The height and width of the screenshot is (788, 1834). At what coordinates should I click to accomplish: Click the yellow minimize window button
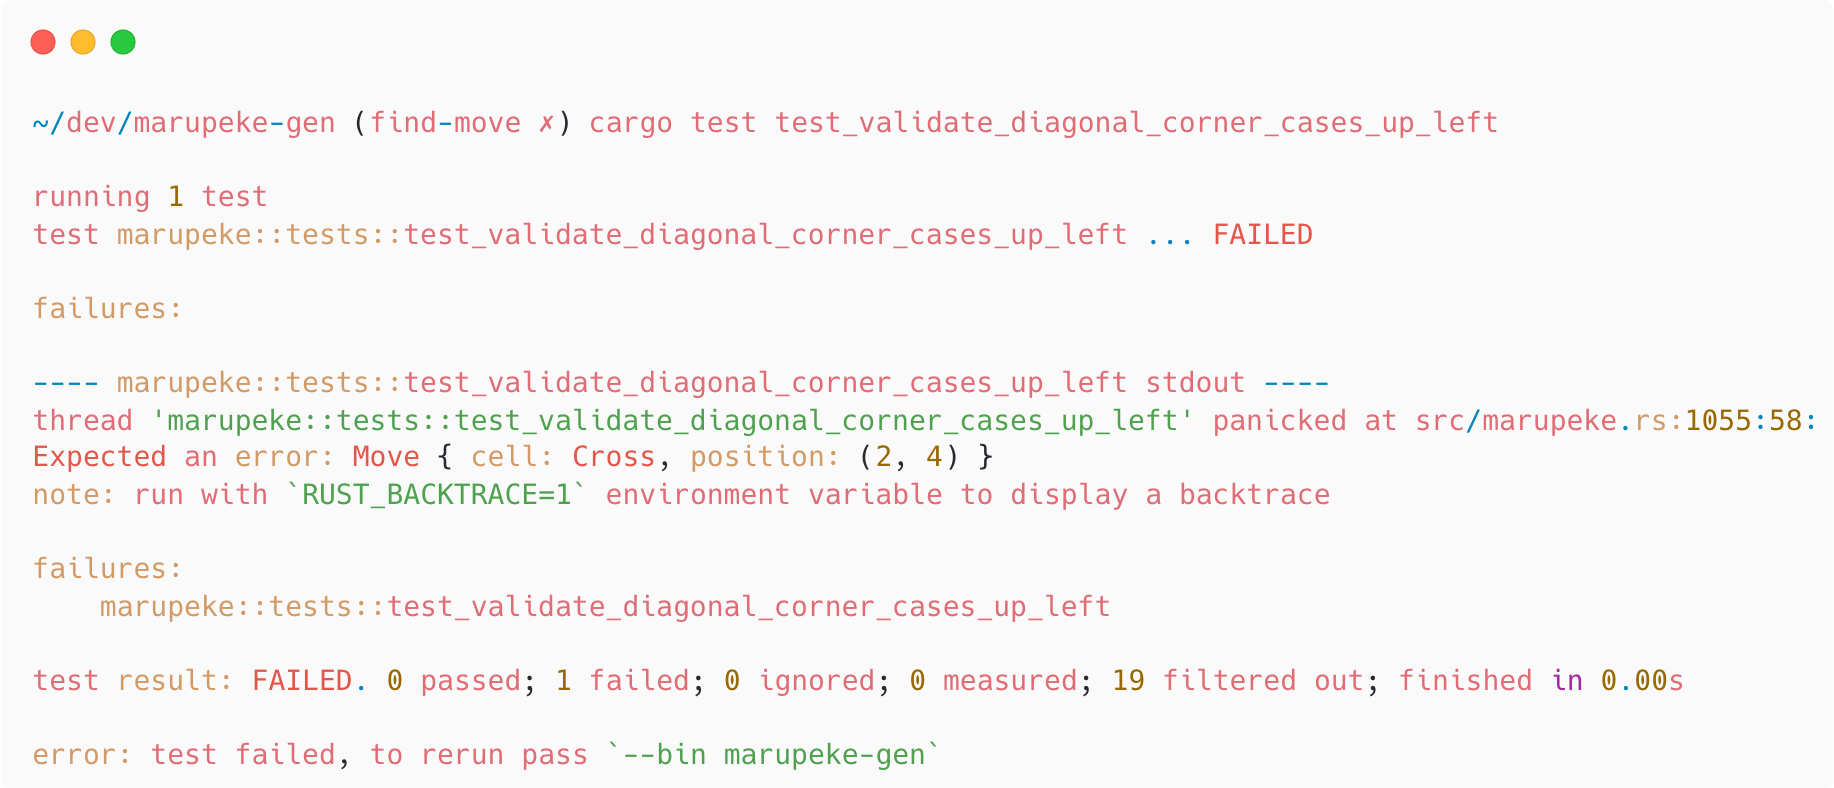pyautogui.click(x=83, y=42)
